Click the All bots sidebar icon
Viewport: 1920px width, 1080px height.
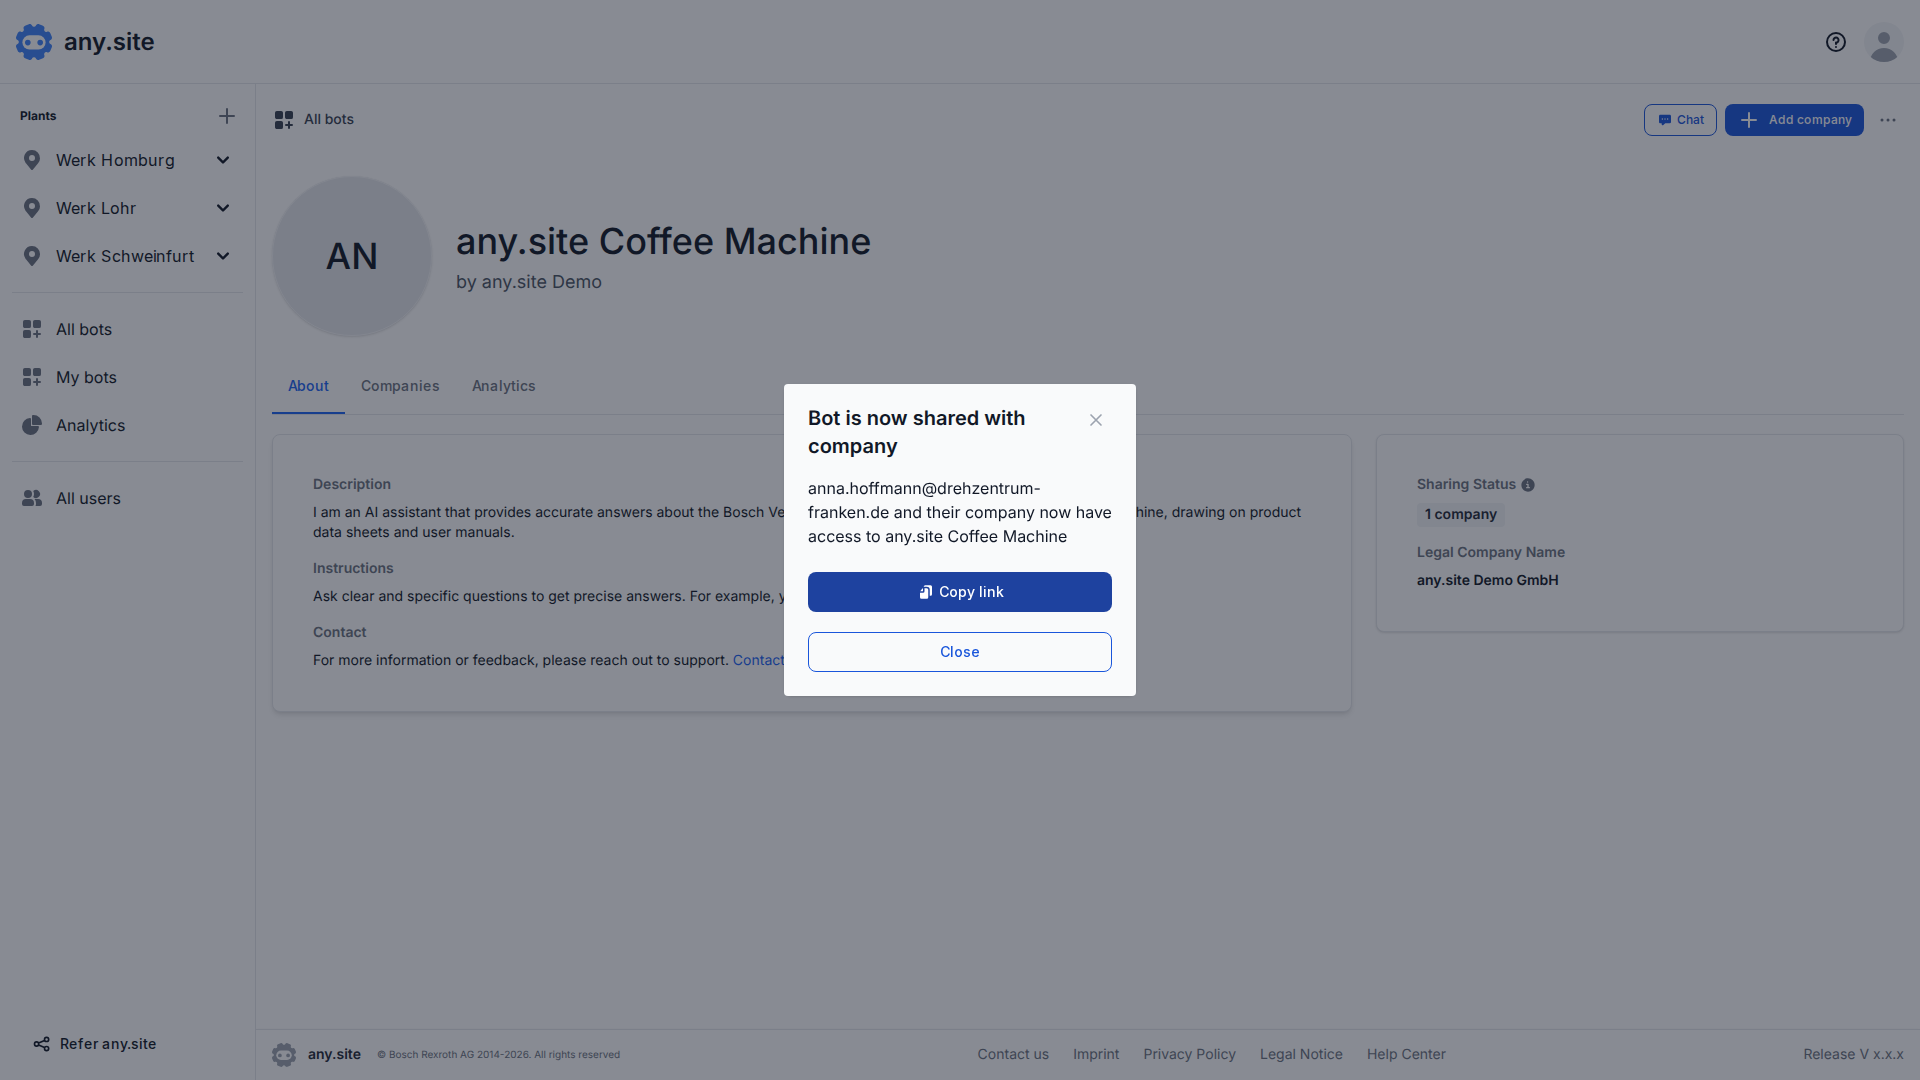[x=32, y=329]
